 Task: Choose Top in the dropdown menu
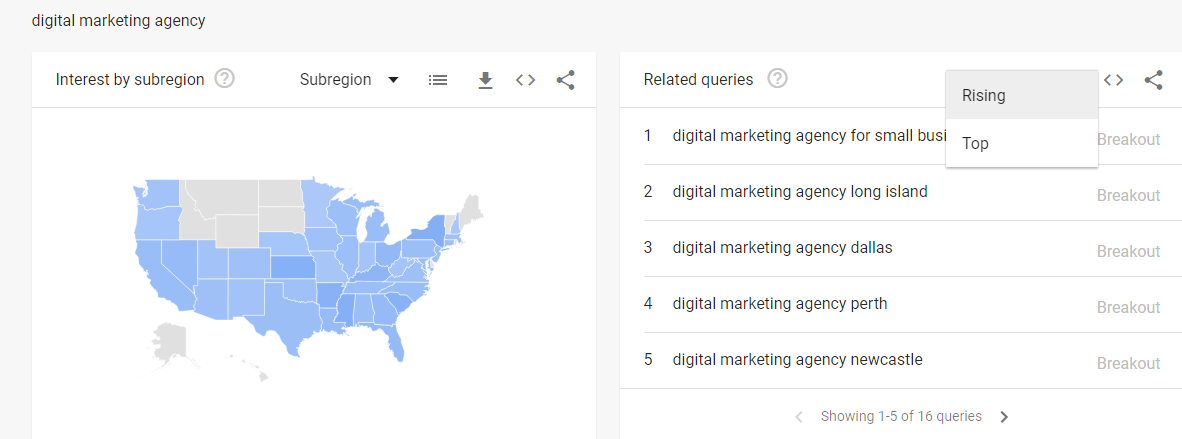click(x=1021, y=143)
